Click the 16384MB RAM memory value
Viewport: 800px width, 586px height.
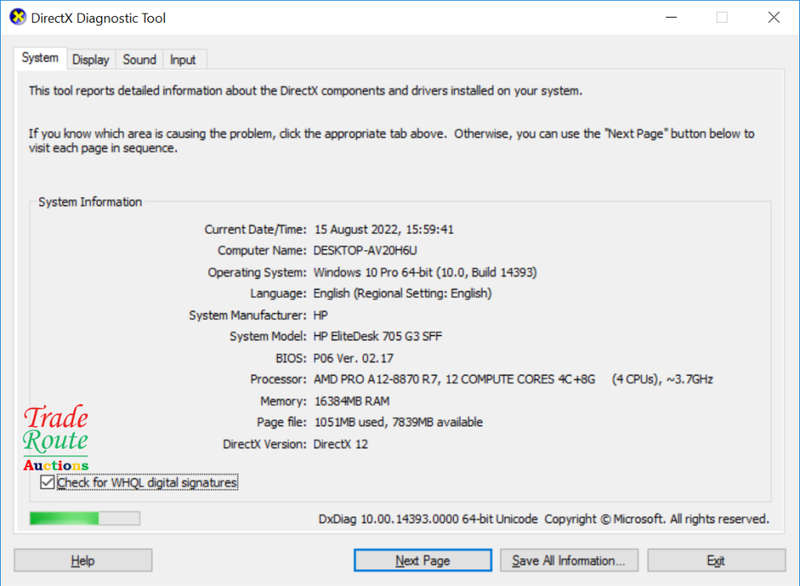click(x=352, y=401)
